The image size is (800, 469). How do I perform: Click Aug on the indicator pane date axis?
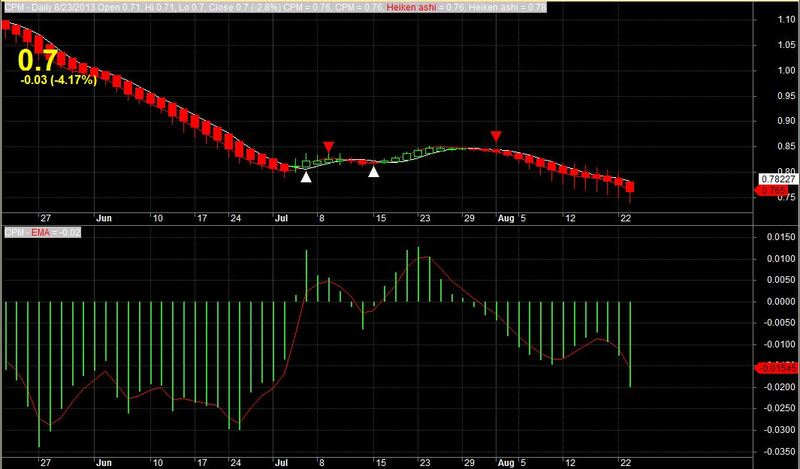click(506, 463)
